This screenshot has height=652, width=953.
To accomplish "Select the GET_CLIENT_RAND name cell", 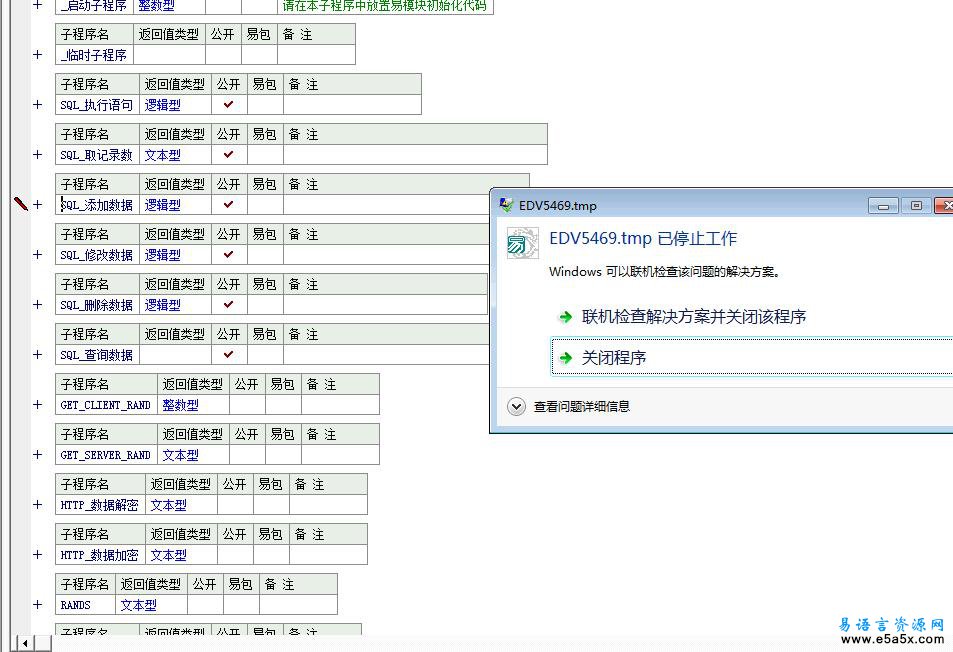I will tap(106, 405).
